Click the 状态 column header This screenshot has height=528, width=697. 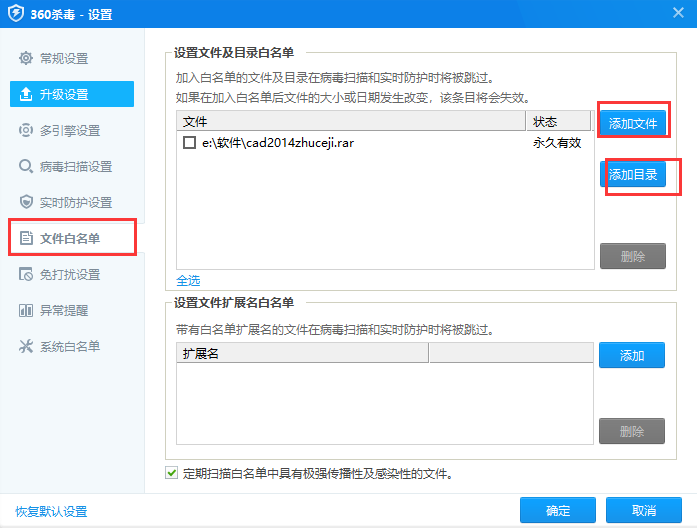(545, 121)
